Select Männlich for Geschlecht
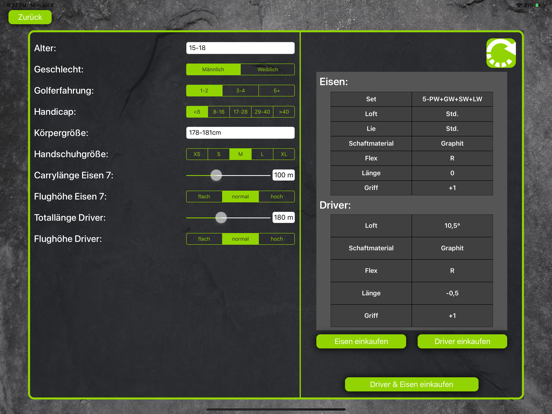The height and width of the screenshot is (414, 552). (213, 69)
